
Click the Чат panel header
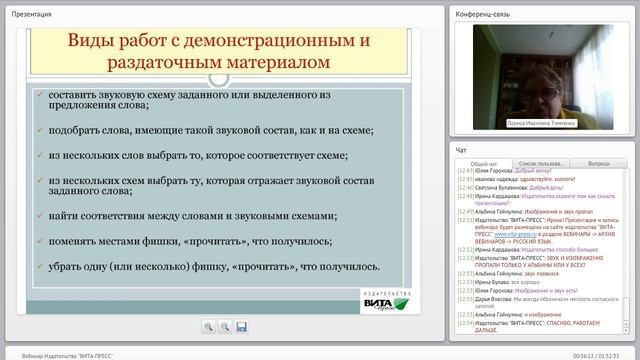coord(461,150)
